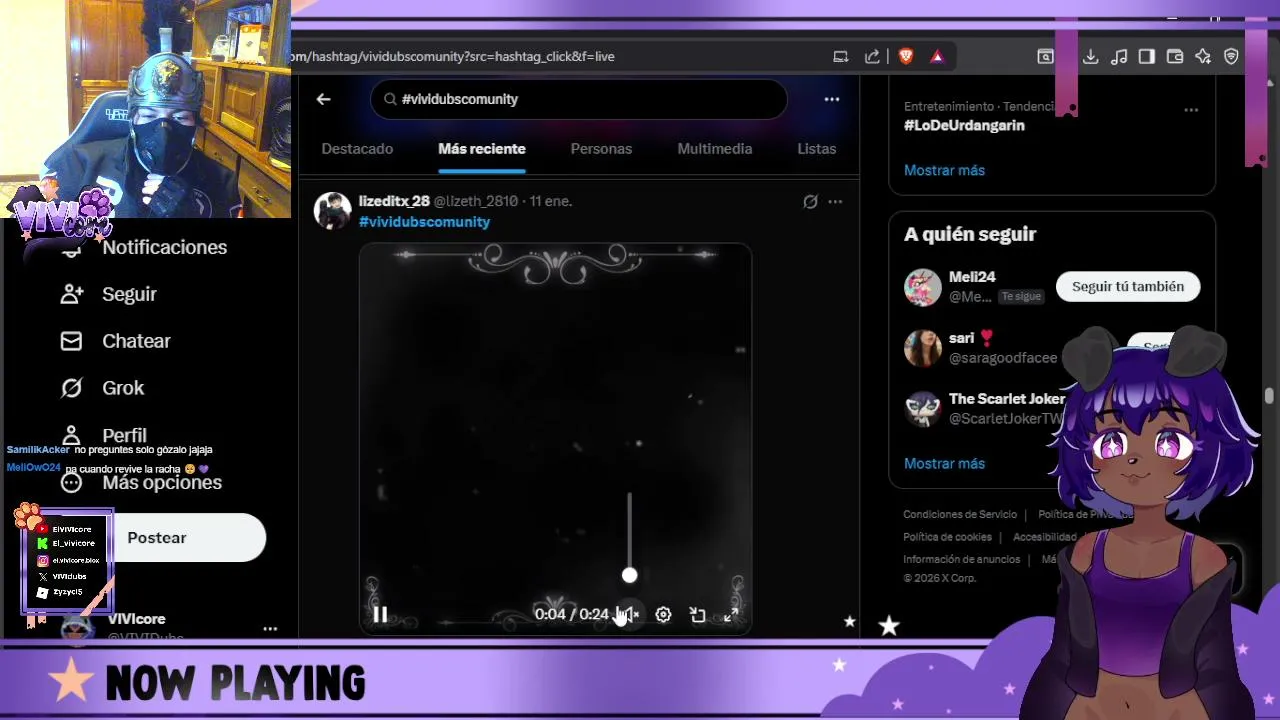Follow Meli24 with Seguir tú también
1280x720 pixels.
tap(1128, 286)
